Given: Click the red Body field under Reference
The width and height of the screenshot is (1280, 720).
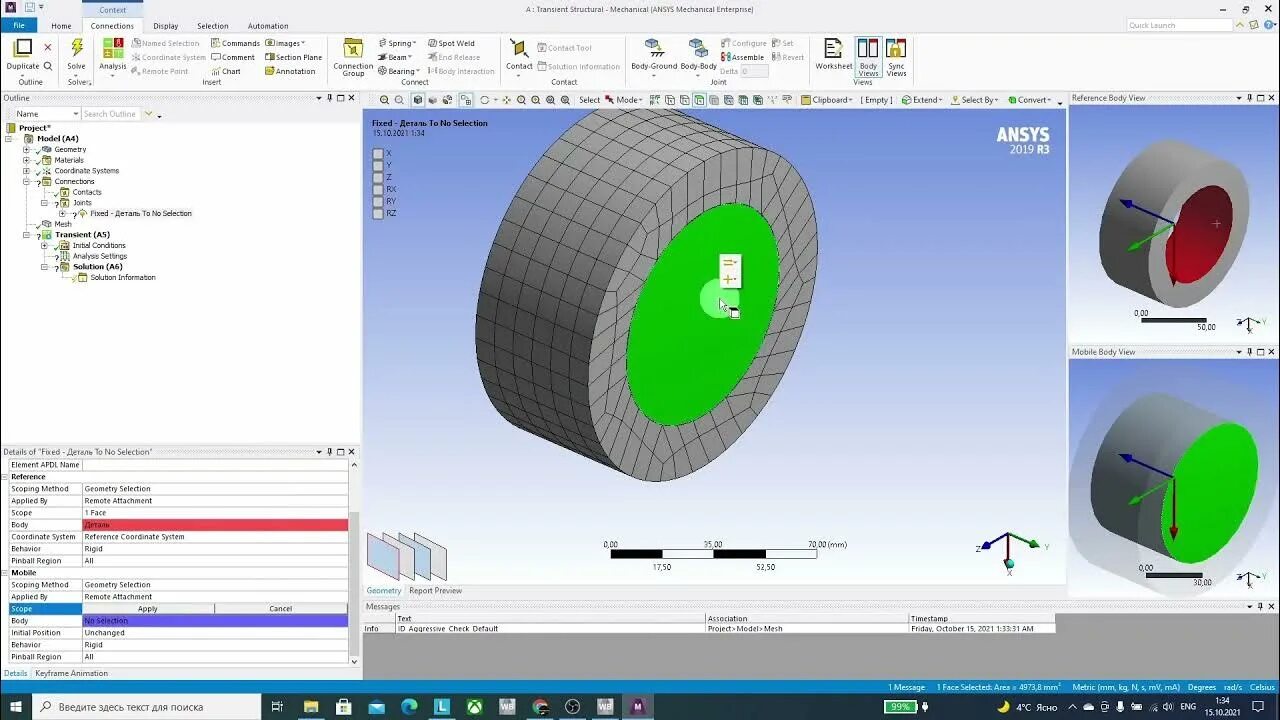Looking at the screenshot, I should pos(215,525).
